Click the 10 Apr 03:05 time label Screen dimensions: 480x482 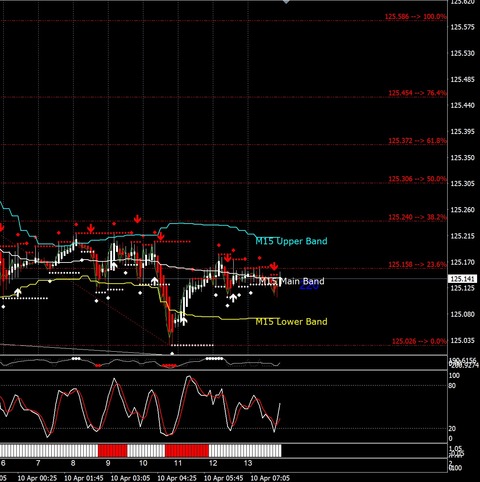coord(130,478)
